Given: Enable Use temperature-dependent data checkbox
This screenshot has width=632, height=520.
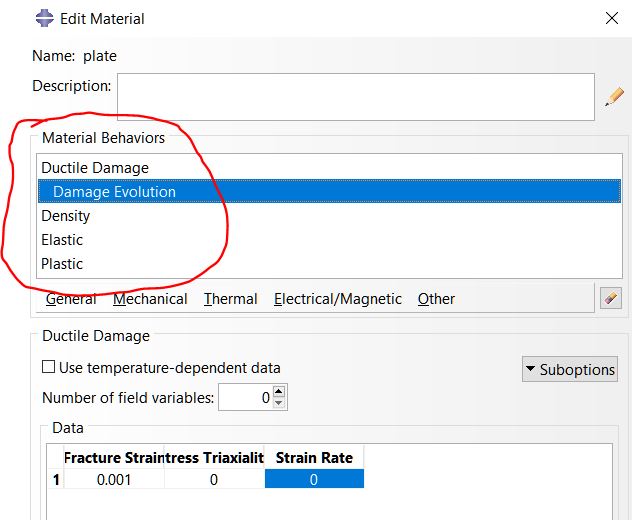Looking at the screenshot, I should (49, 367).
